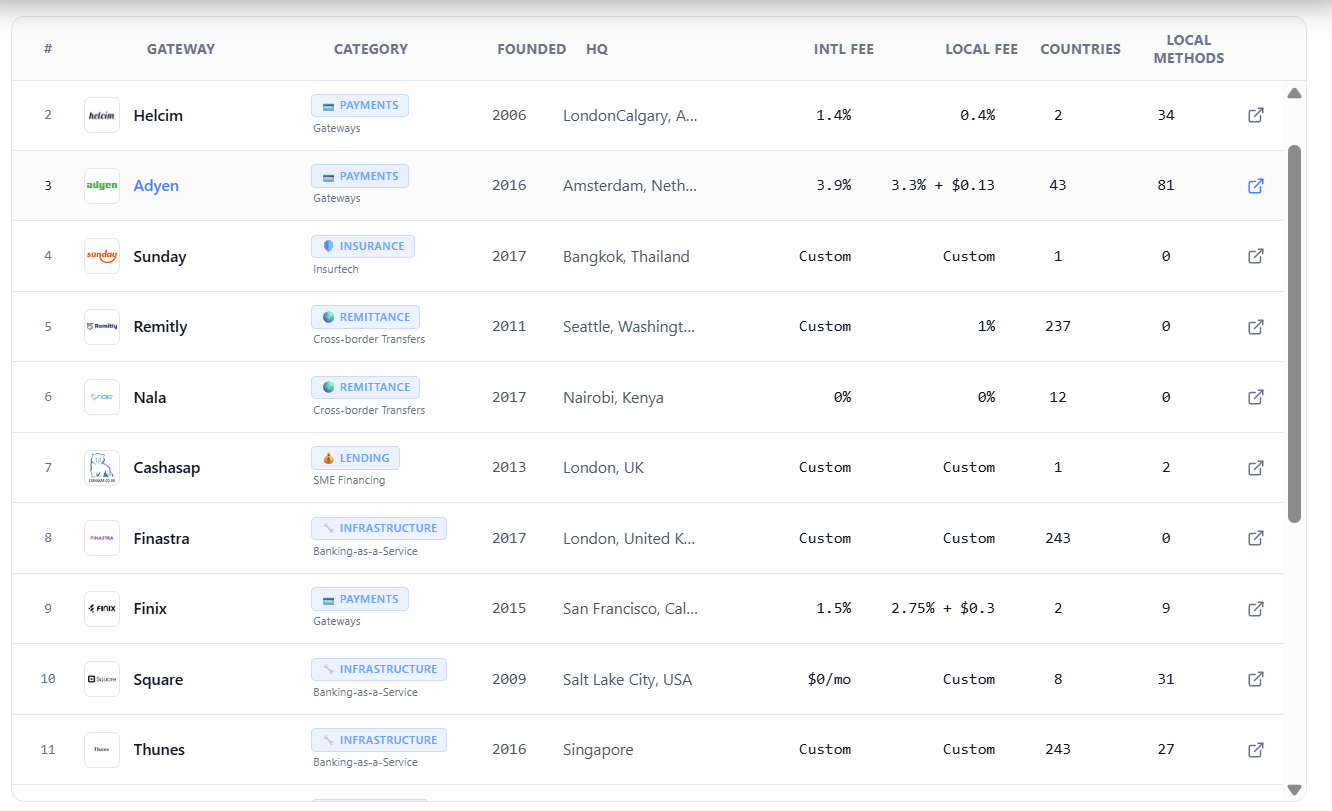This screenshot has width=1332, height=811.
Task: Toggle the INSURANCE badge on Sunday row
Action: point(363,246)
